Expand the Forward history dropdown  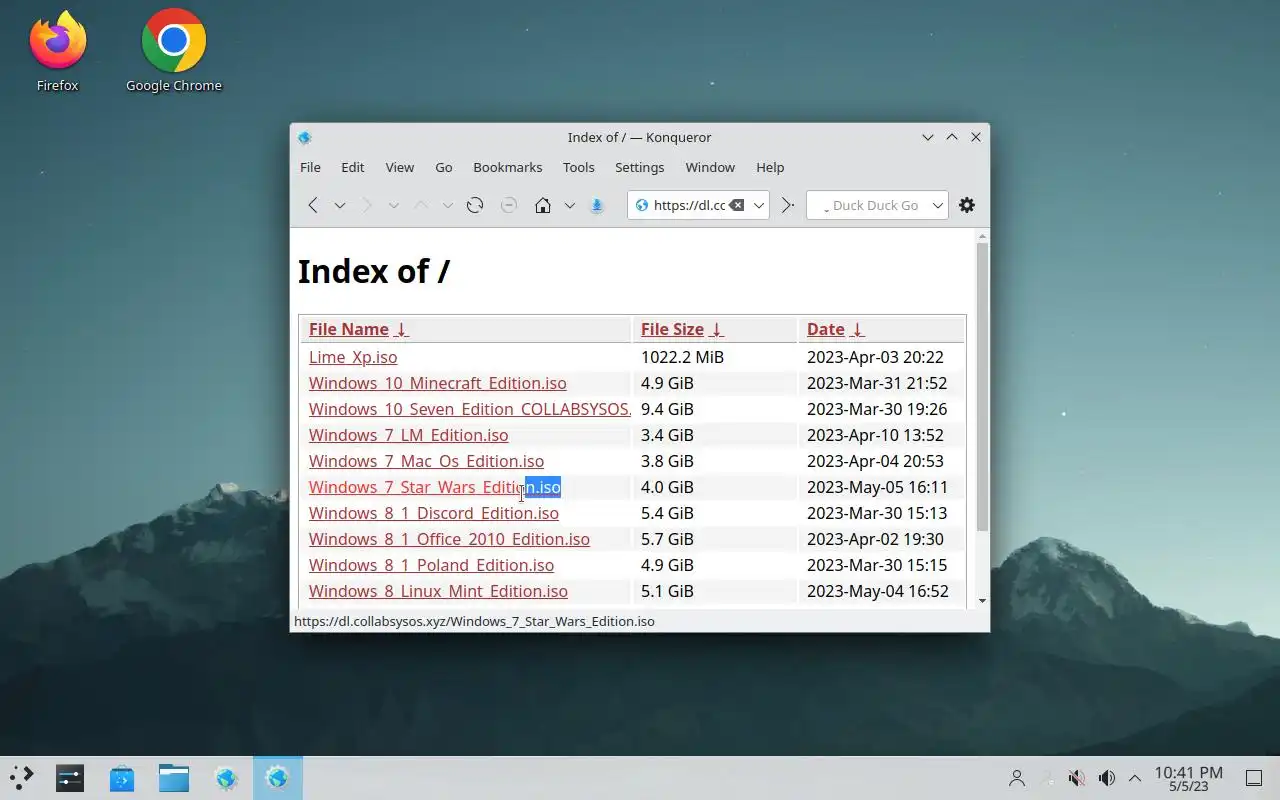pos(394,205)
